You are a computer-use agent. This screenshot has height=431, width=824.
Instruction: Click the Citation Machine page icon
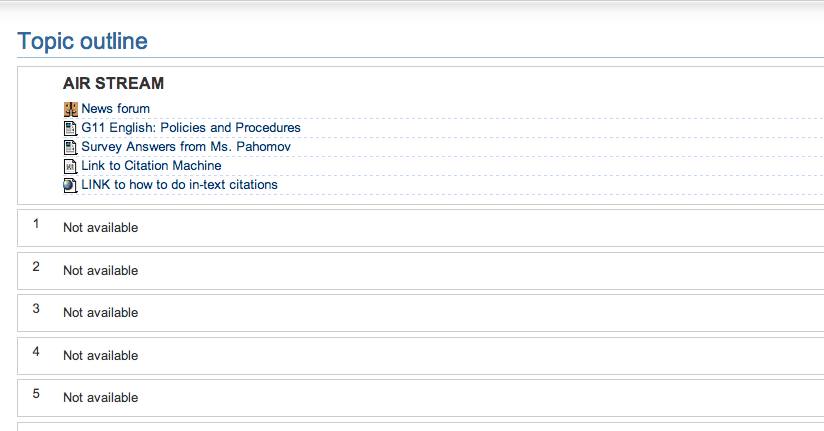[70, 166]
